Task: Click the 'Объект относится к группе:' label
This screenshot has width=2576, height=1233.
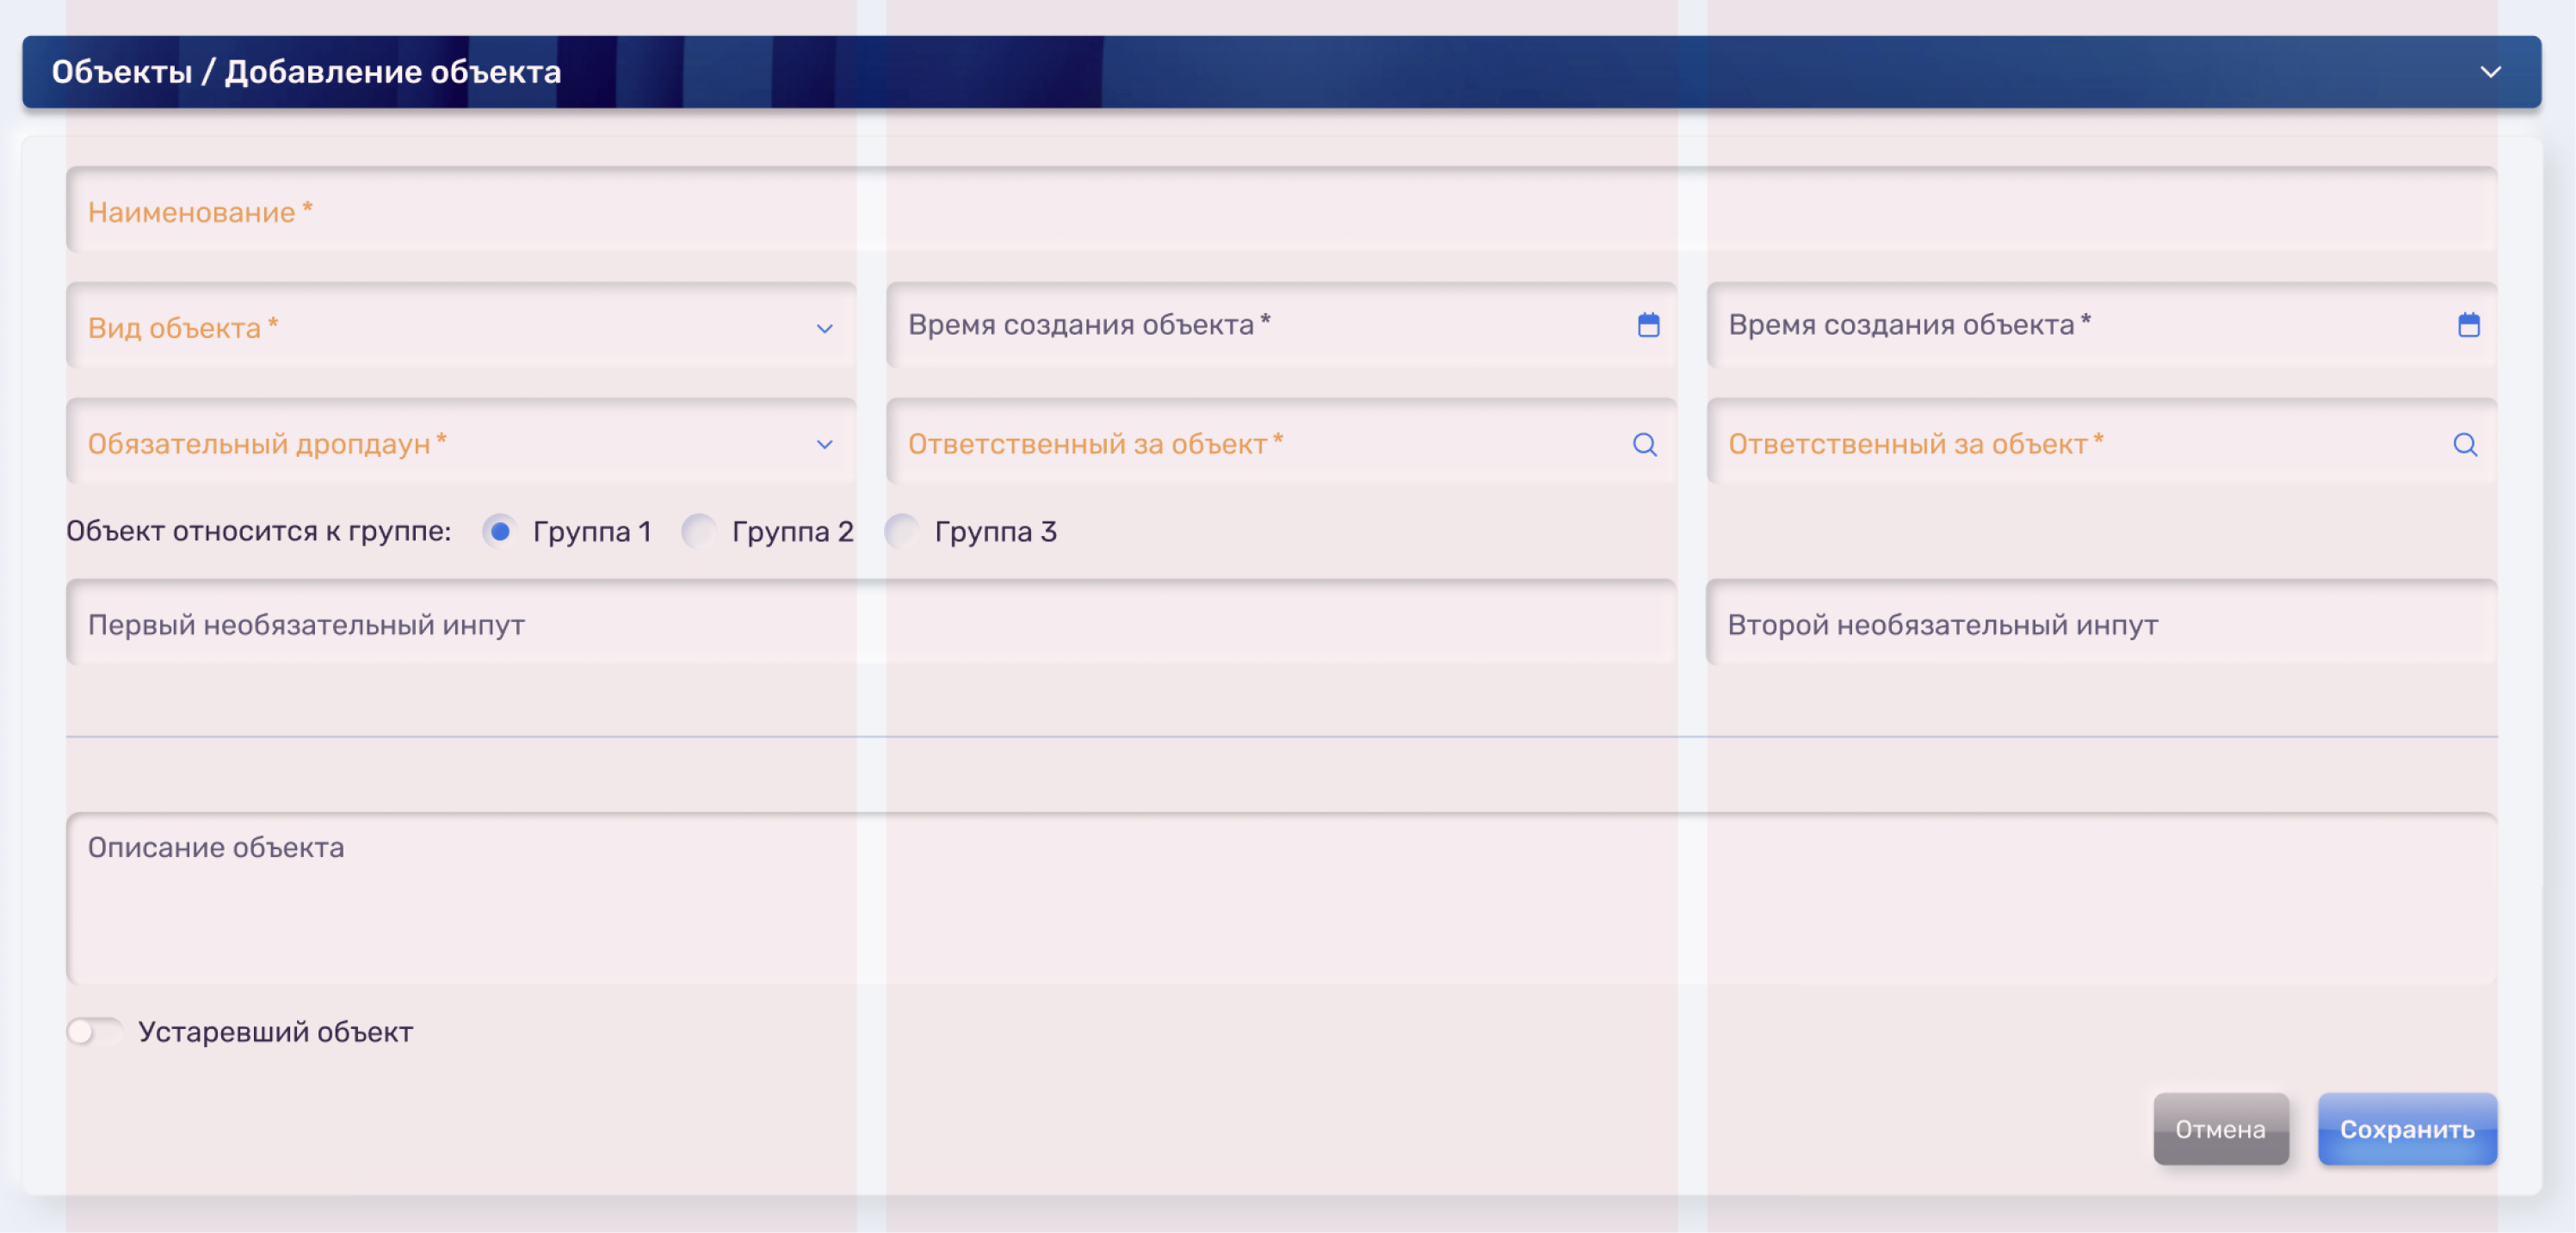Action: pos(258,531)
